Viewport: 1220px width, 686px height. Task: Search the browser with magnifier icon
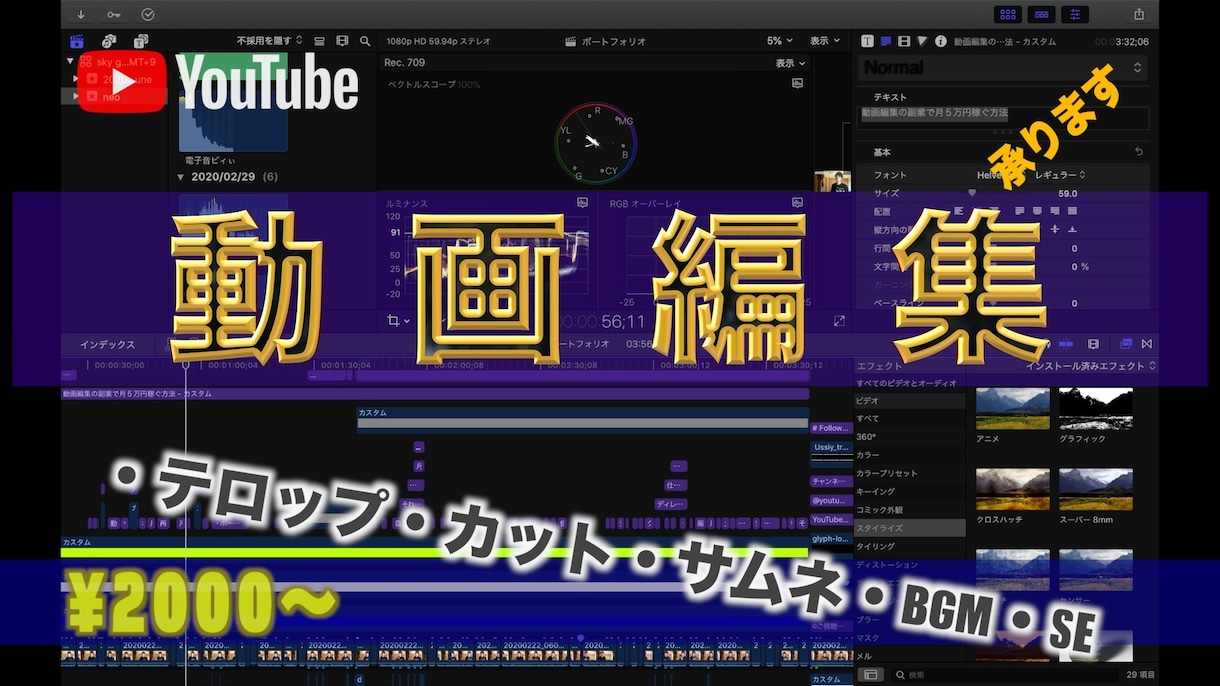click(365, 41)
